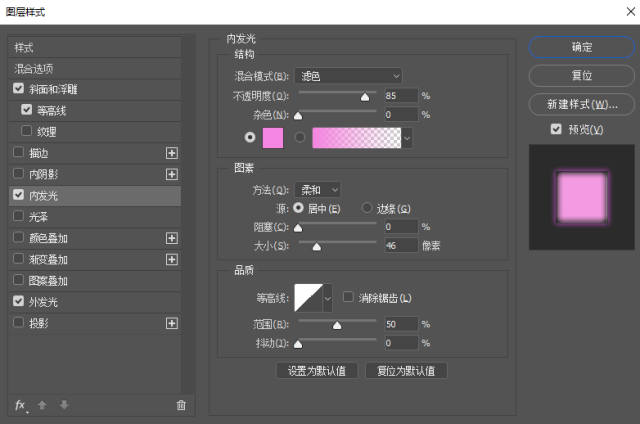Enable 消除锯齿 anti-alias checkbox
Viewport: 640px width, 424px height.
click(x=348, y=297)
